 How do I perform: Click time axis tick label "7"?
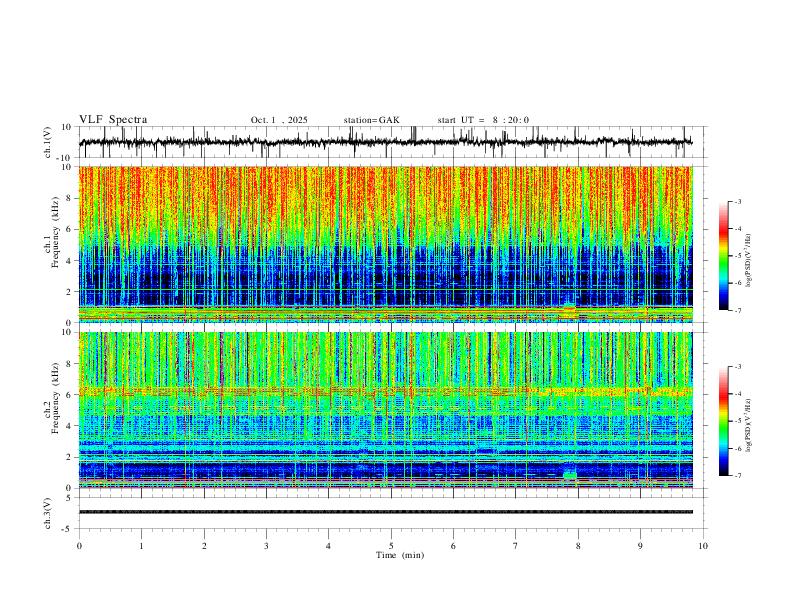(516, 546)
